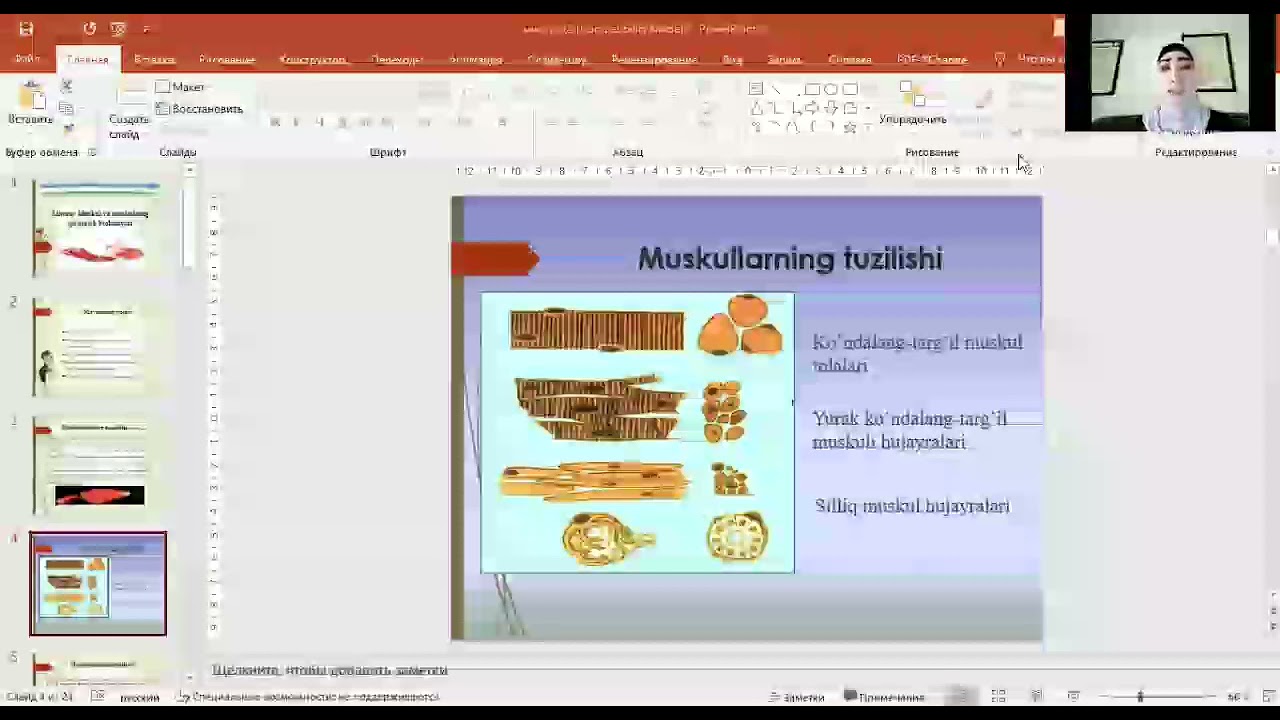This screenshot has height=720, width=1280.
Task: Toggle Bold formatting in the font group
Action: tap(275, 122)
